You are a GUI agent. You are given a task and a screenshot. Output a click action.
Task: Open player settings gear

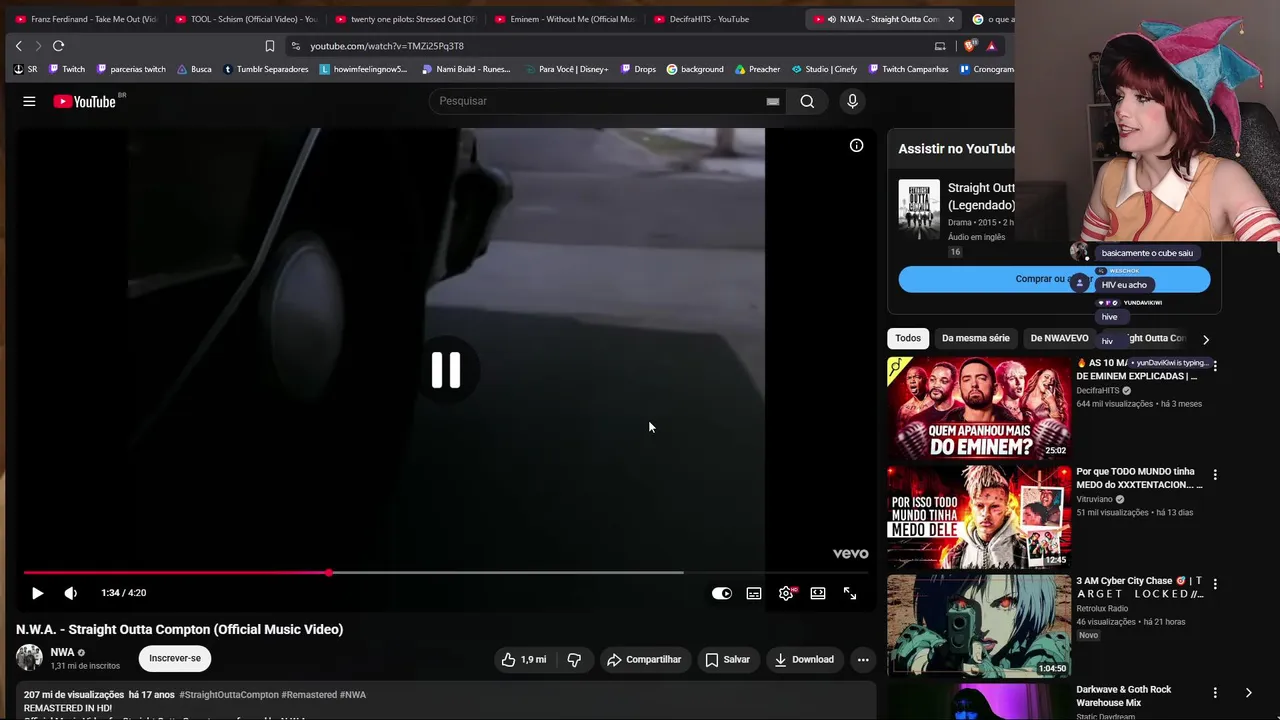click(786, 593)
